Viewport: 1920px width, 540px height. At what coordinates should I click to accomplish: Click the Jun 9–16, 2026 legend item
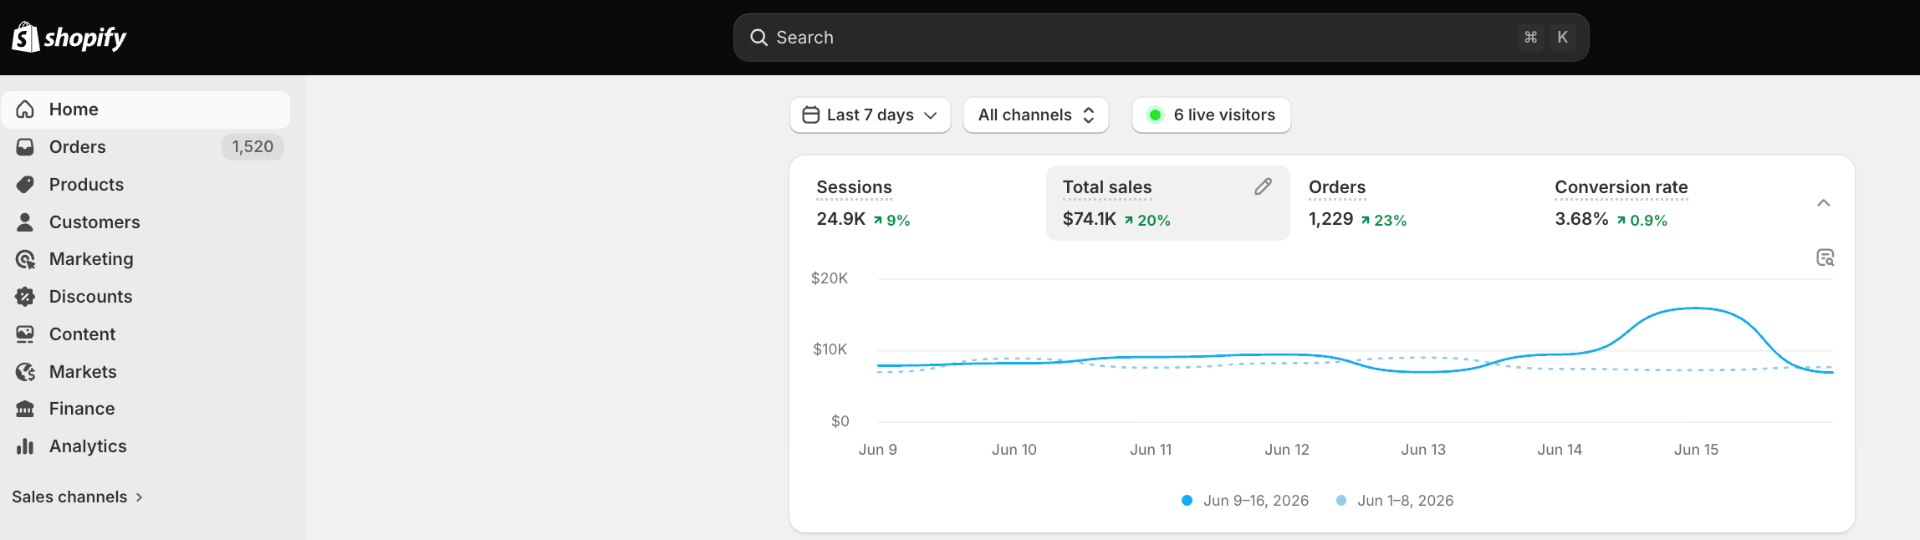coord(1245,501)
